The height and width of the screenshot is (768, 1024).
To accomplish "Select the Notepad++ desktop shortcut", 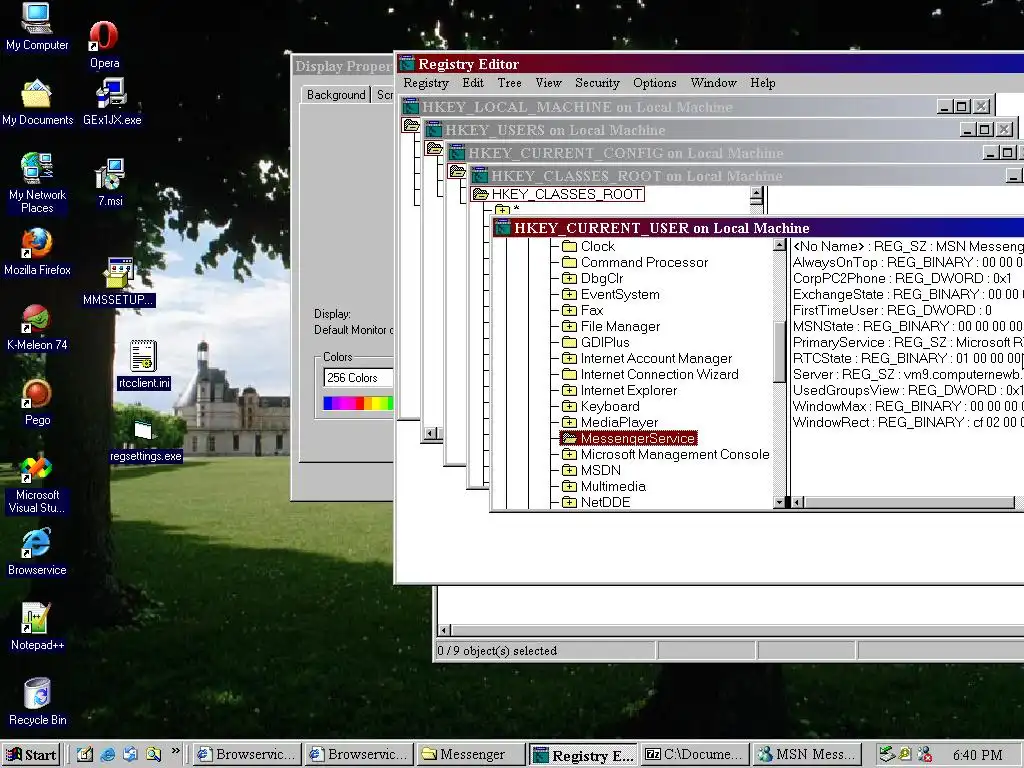I will pyautogui.click(x=37, y=628).
